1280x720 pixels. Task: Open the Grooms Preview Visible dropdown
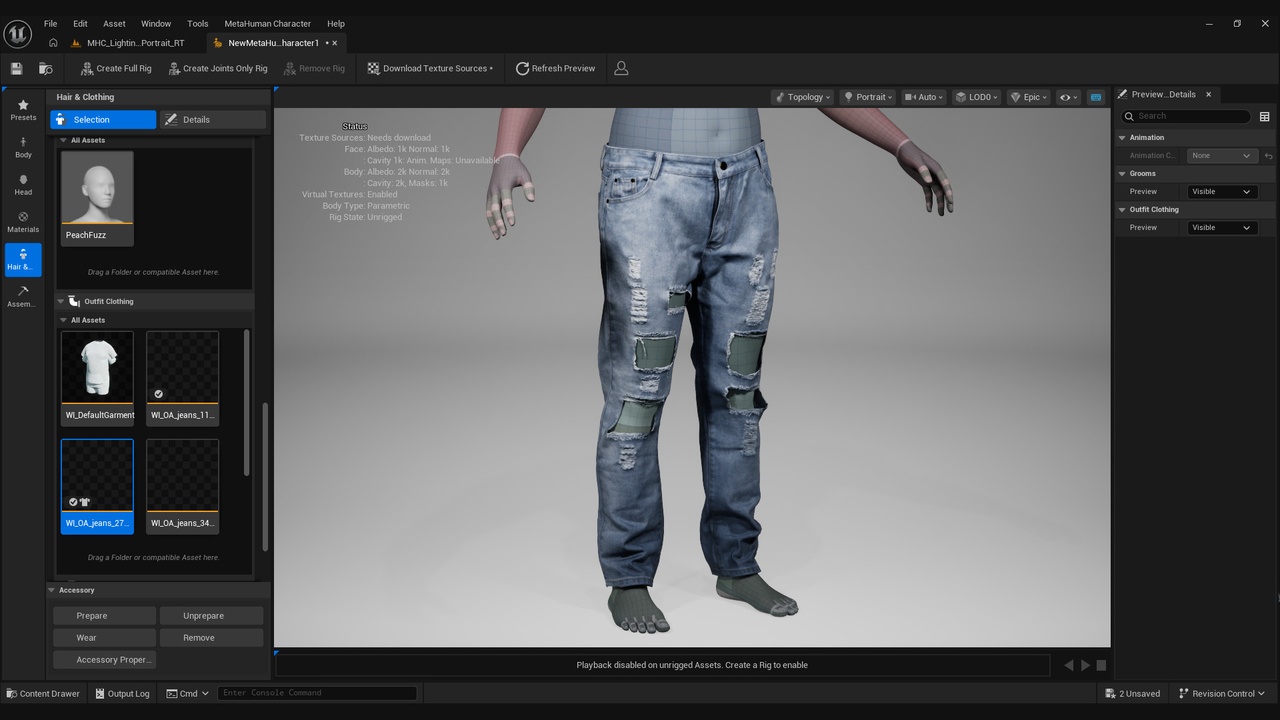point(1220,191)
